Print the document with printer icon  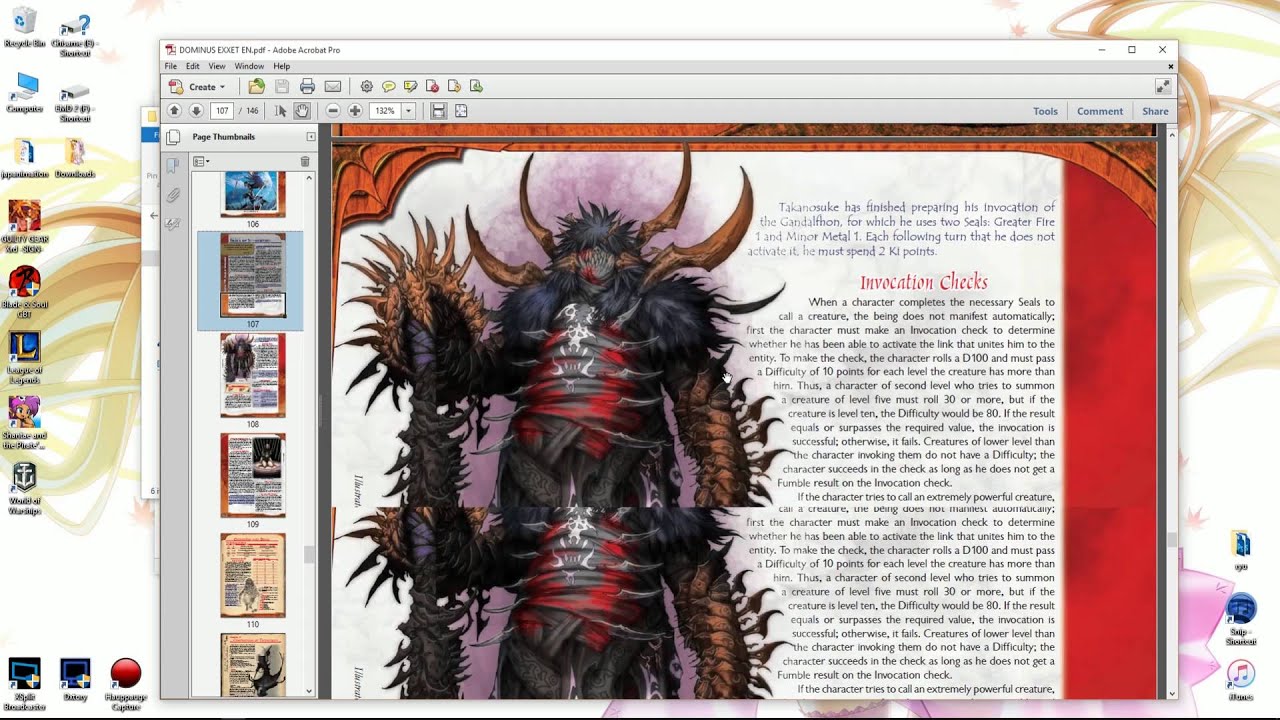tap(307, 87)
